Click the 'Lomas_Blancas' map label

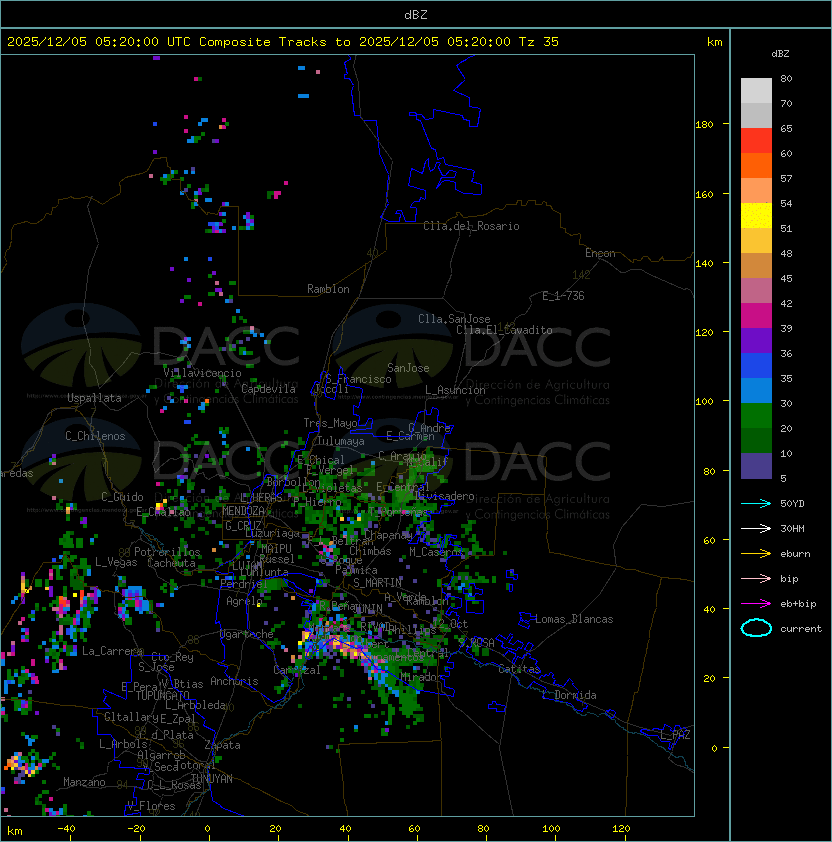(574, 619)
